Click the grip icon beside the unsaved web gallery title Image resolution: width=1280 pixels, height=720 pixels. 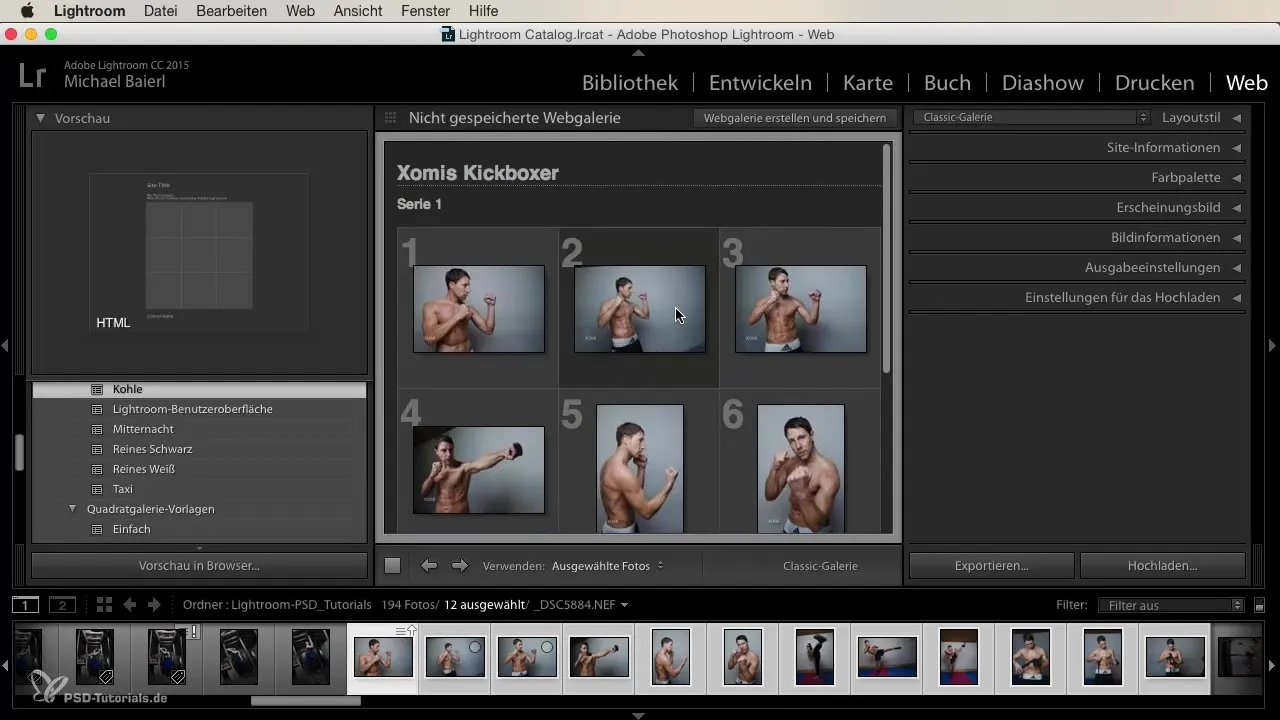(390, 118)
